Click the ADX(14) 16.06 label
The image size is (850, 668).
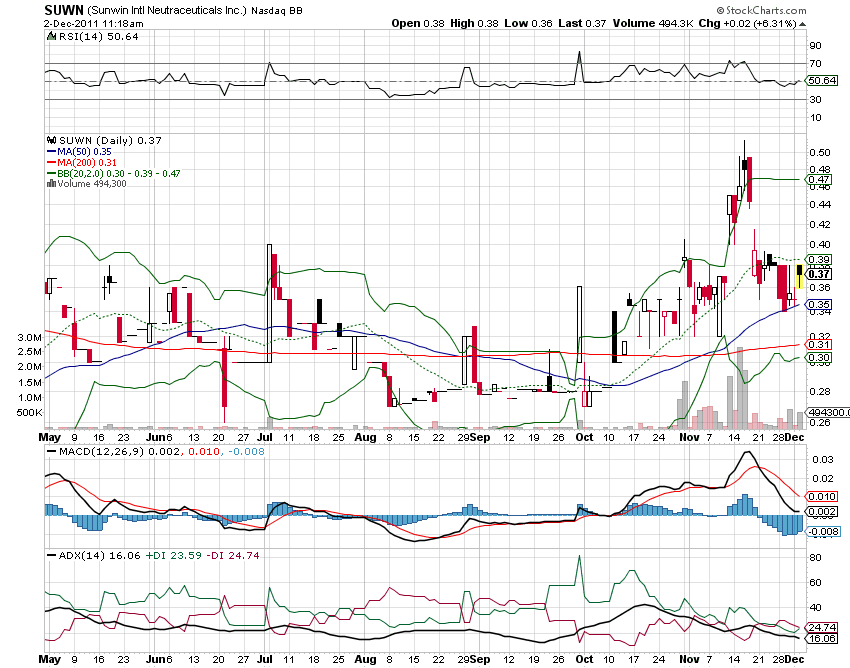tap(99, 555)
